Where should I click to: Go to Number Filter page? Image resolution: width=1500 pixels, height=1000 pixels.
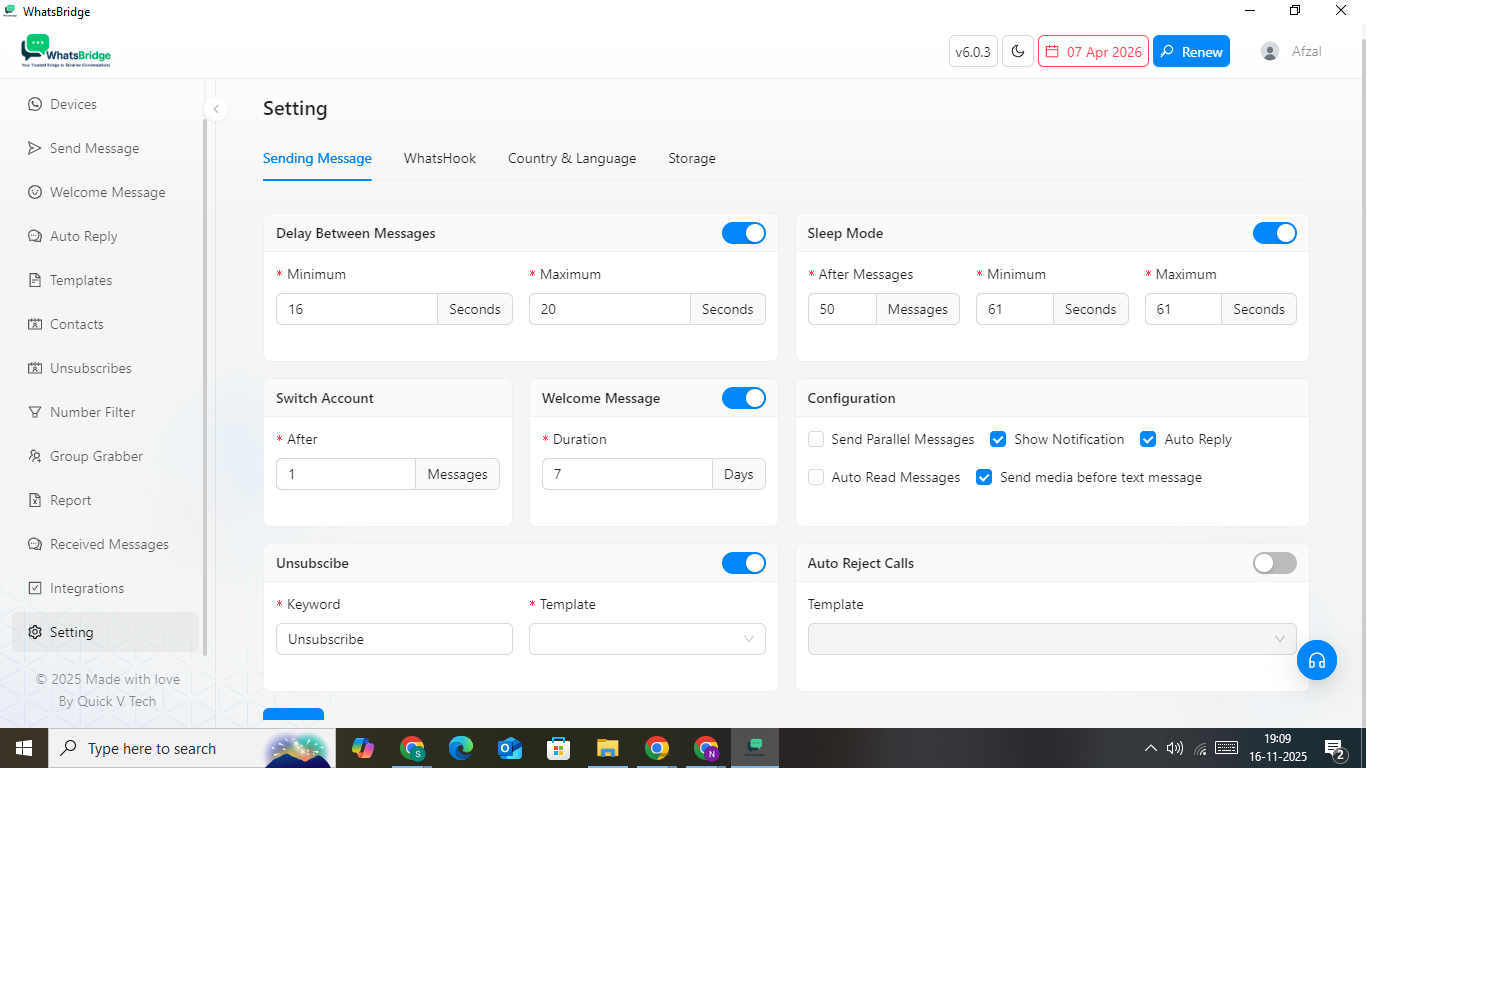click(92, 412)
